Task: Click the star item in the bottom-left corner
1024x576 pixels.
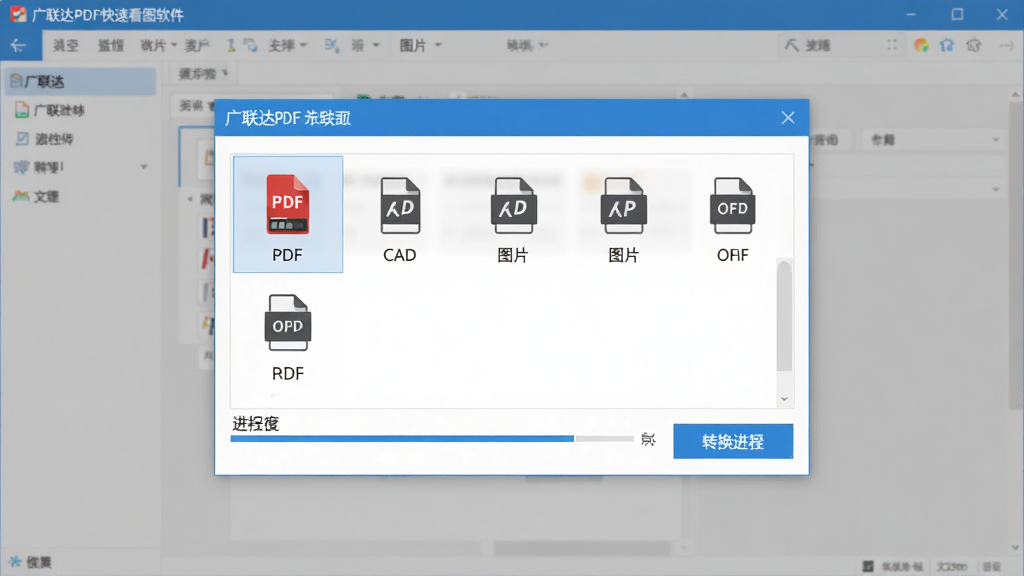Action: (x=30, y=562)
